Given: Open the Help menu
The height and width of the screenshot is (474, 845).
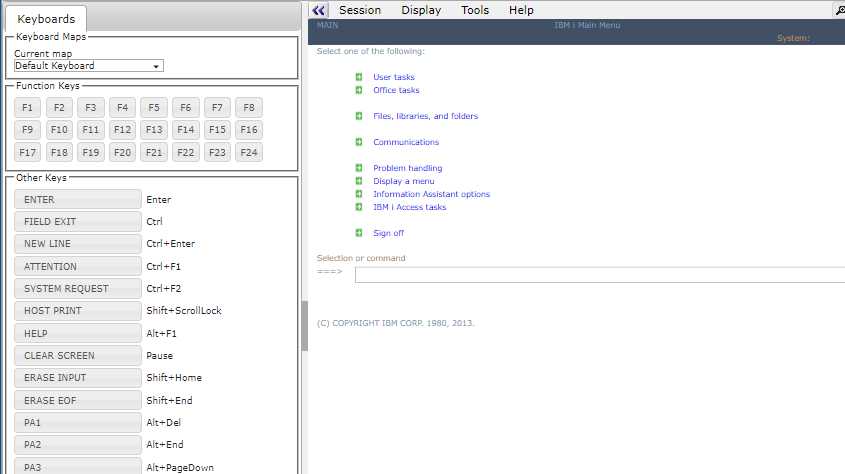Looking at the screenshot, I should tap(521, 10).
